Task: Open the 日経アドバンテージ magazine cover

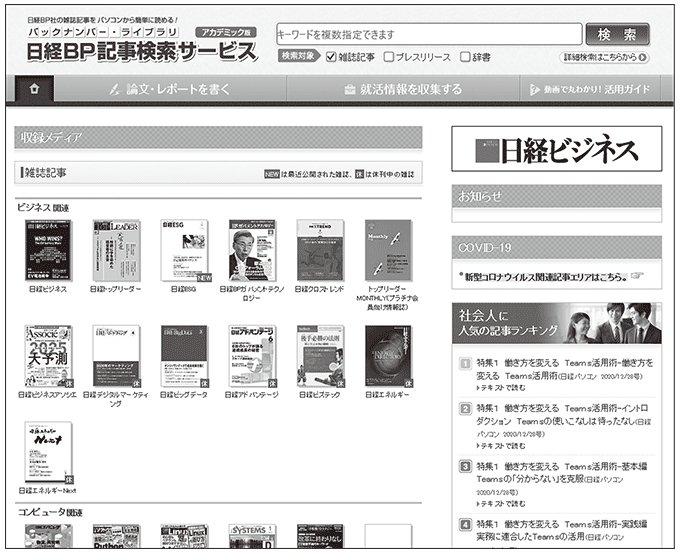Action: click(x=252, y=356)
